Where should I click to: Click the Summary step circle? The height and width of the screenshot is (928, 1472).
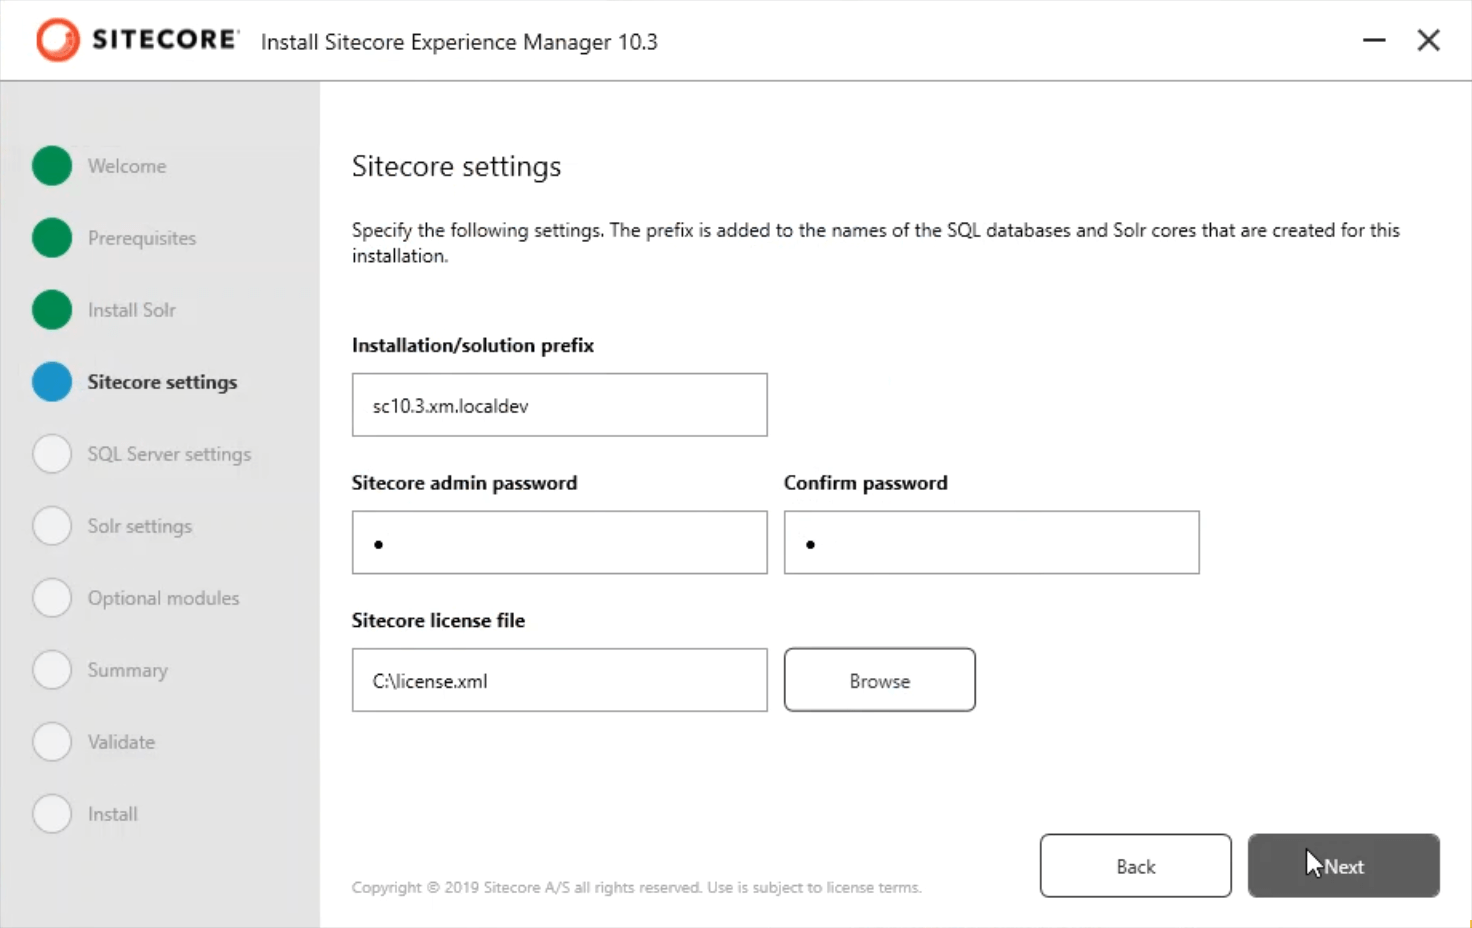(x=52, y=670)
